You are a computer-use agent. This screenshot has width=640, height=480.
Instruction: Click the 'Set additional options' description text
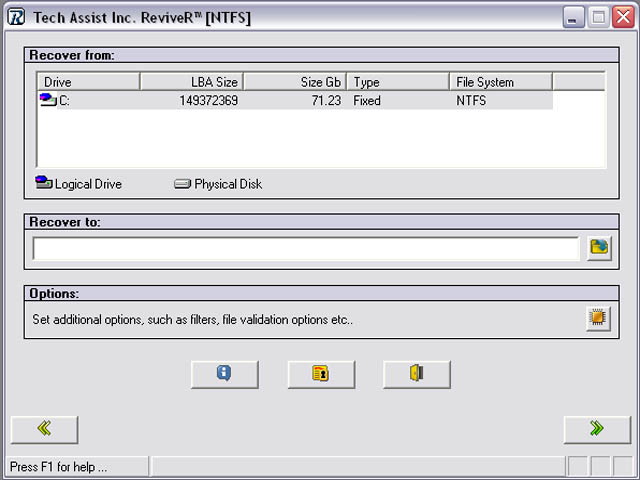click(x=193, y=319)
